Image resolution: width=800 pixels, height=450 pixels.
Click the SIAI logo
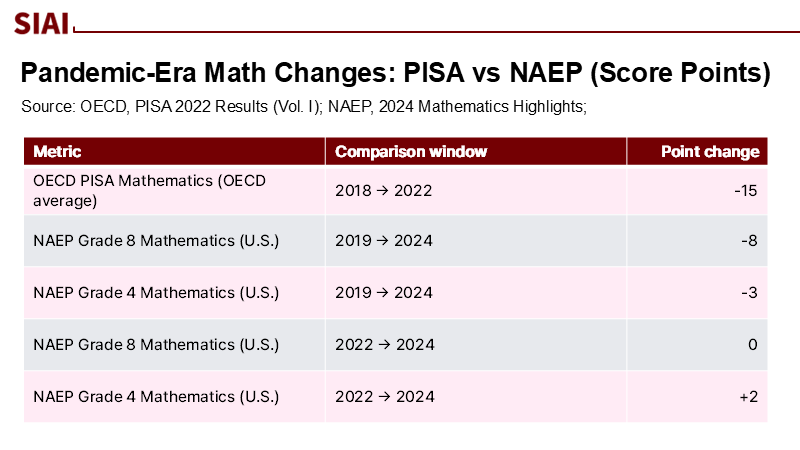[42, 22]
